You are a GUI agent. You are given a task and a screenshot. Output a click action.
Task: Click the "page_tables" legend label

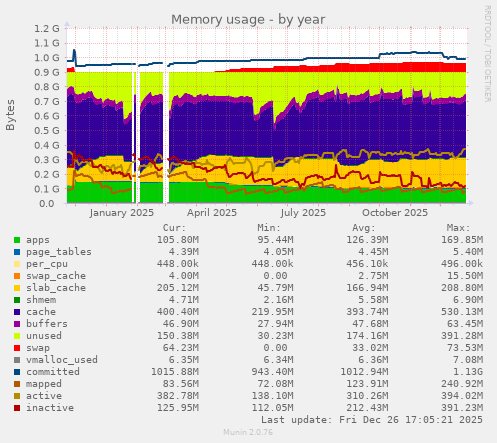click(x=59, y=252)
